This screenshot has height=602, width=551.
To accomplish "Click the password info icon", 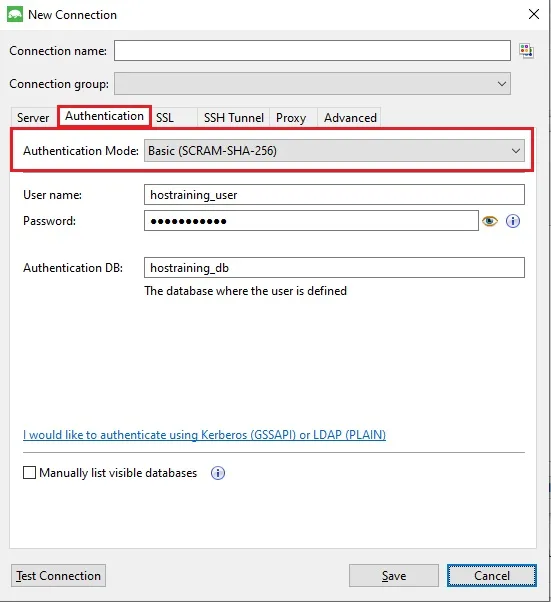I will [x=513, y=221].
